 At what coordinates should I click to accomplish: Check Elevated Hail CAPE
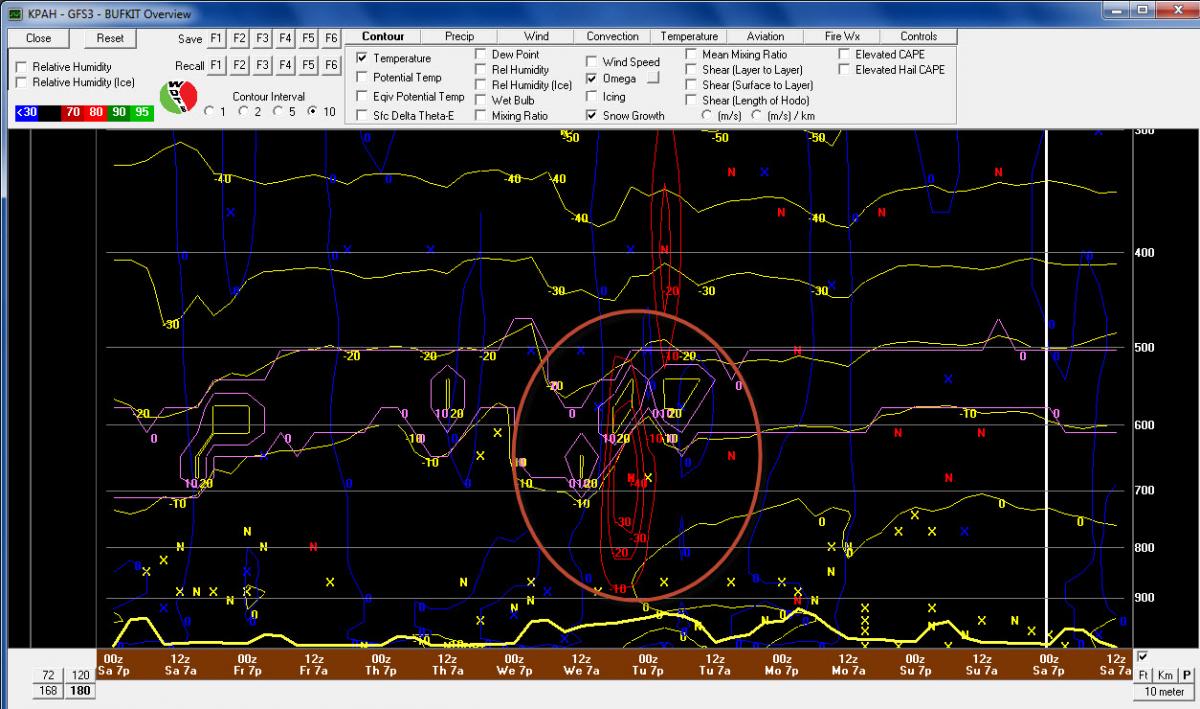845,70
